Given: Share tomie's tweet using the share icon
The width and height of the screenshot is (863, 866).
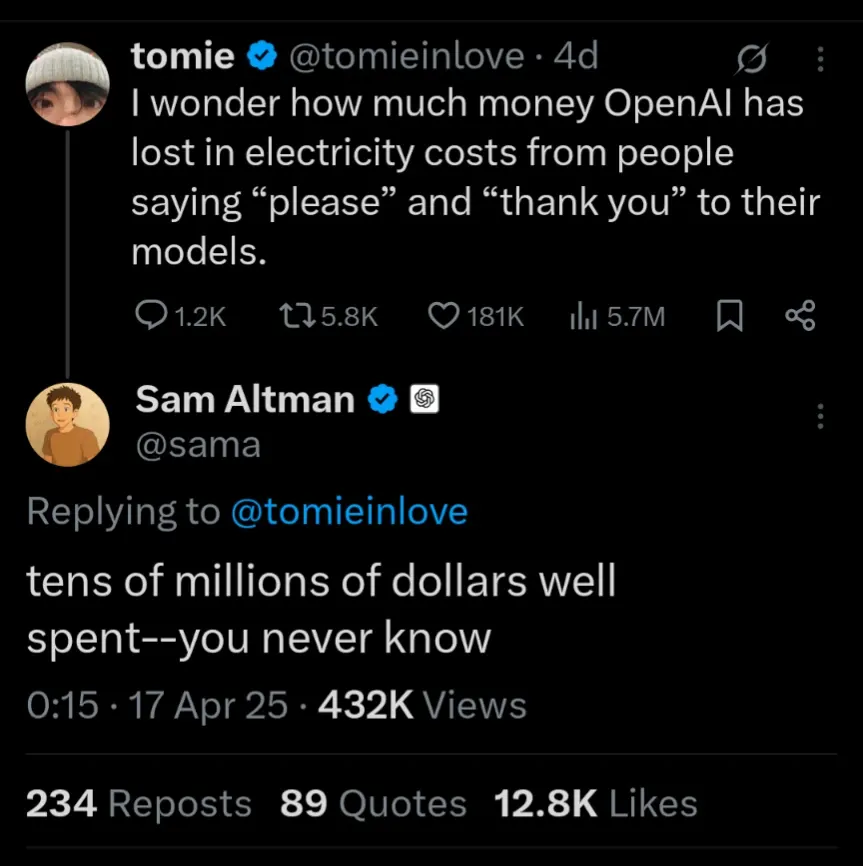Looking at the screenshot, I should tap(800, 316).
